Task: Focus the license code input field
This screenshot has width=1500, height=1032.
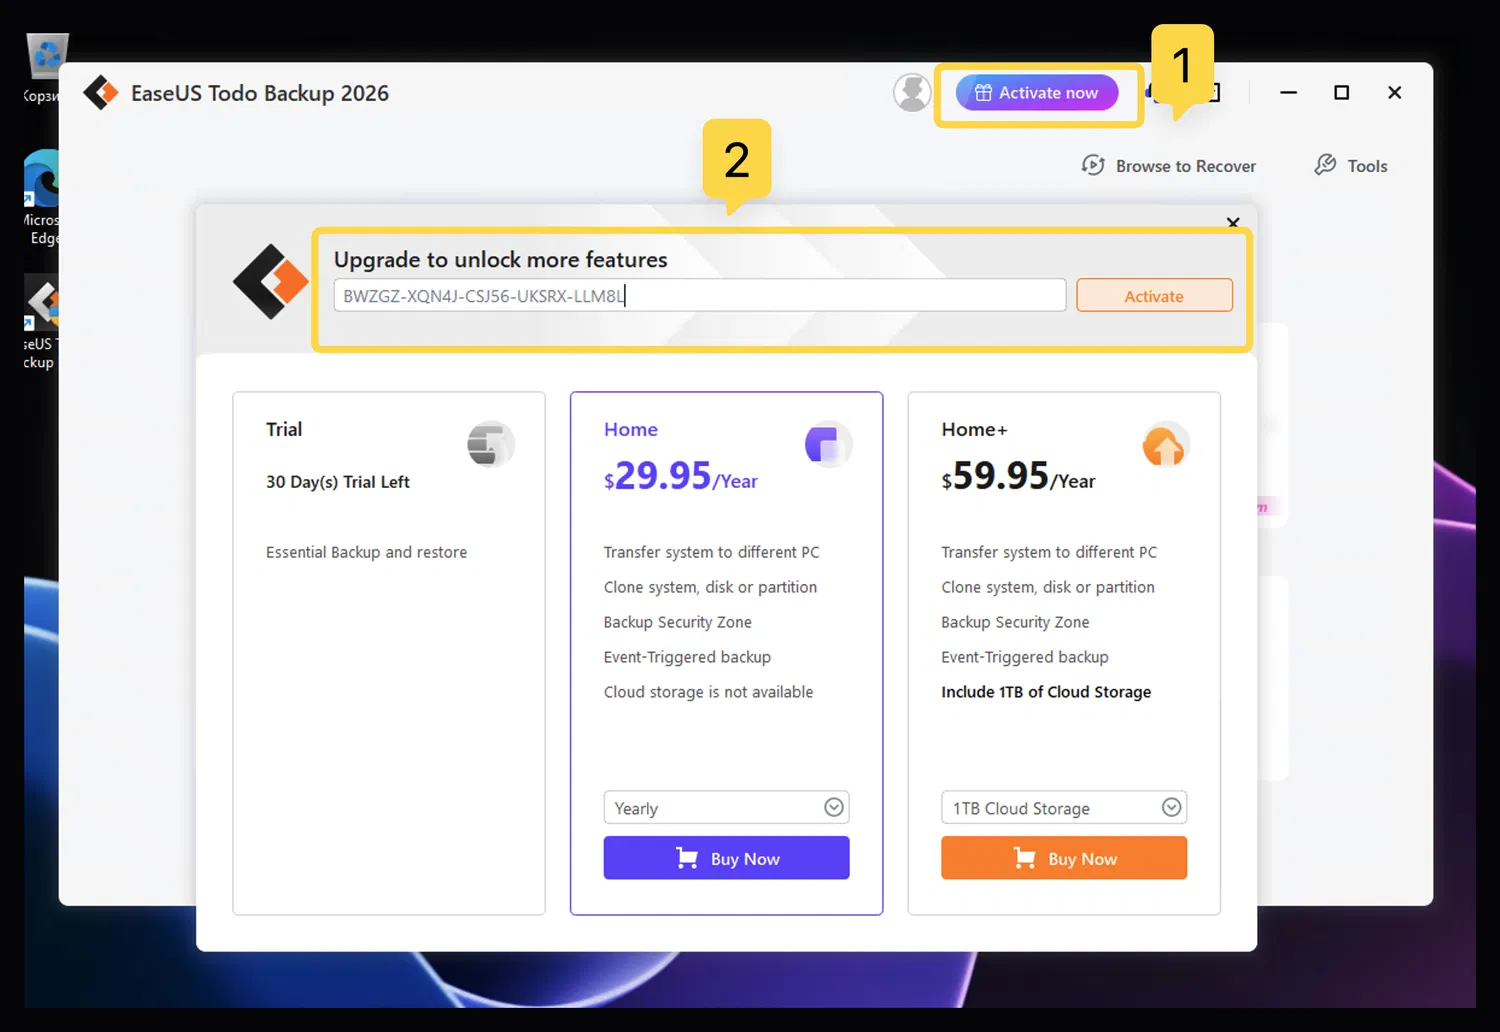Action: (x=700, y=295)
